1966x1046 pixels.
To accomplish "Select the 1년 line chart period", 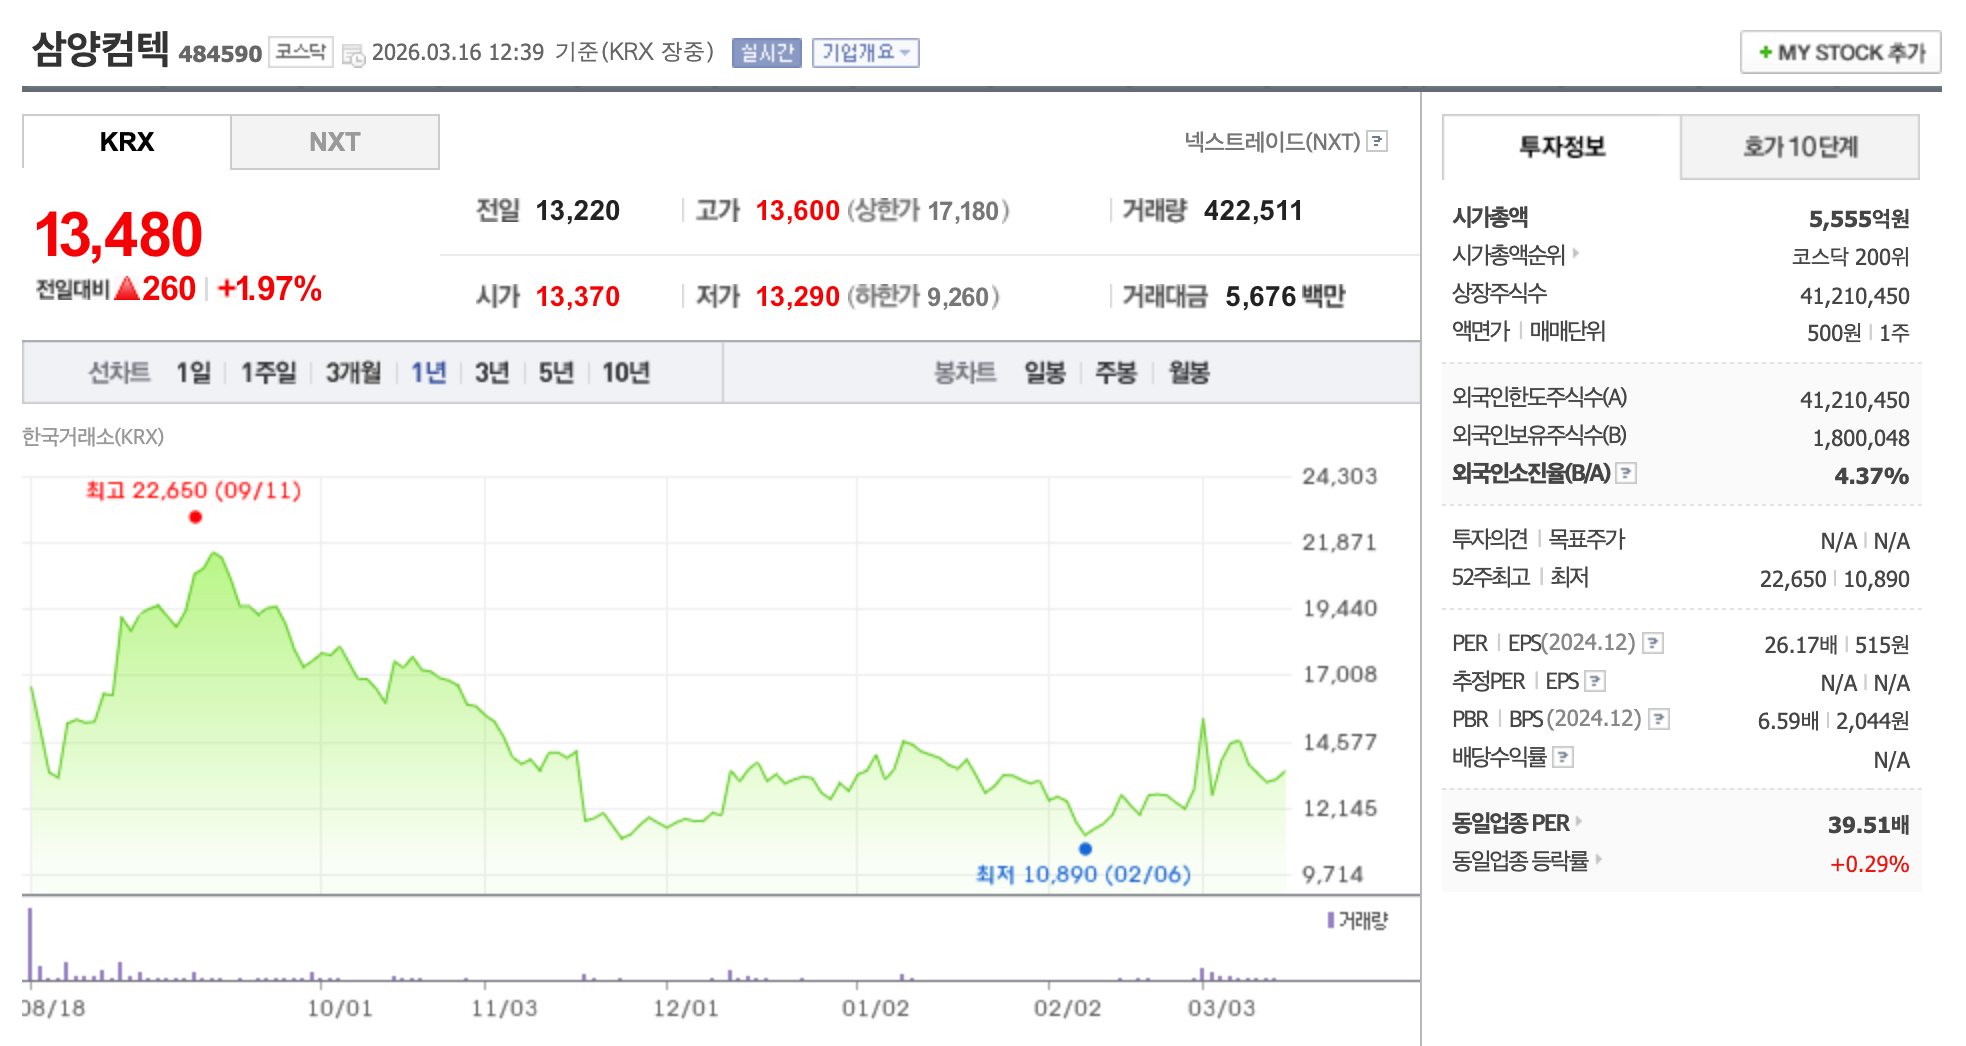I will pyautogui.click(x=428, y=373).
